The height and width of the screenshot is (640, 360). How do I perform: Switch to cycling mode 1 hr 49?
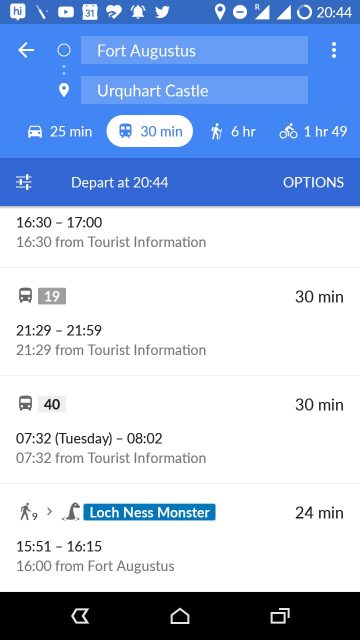coord(313,131)
